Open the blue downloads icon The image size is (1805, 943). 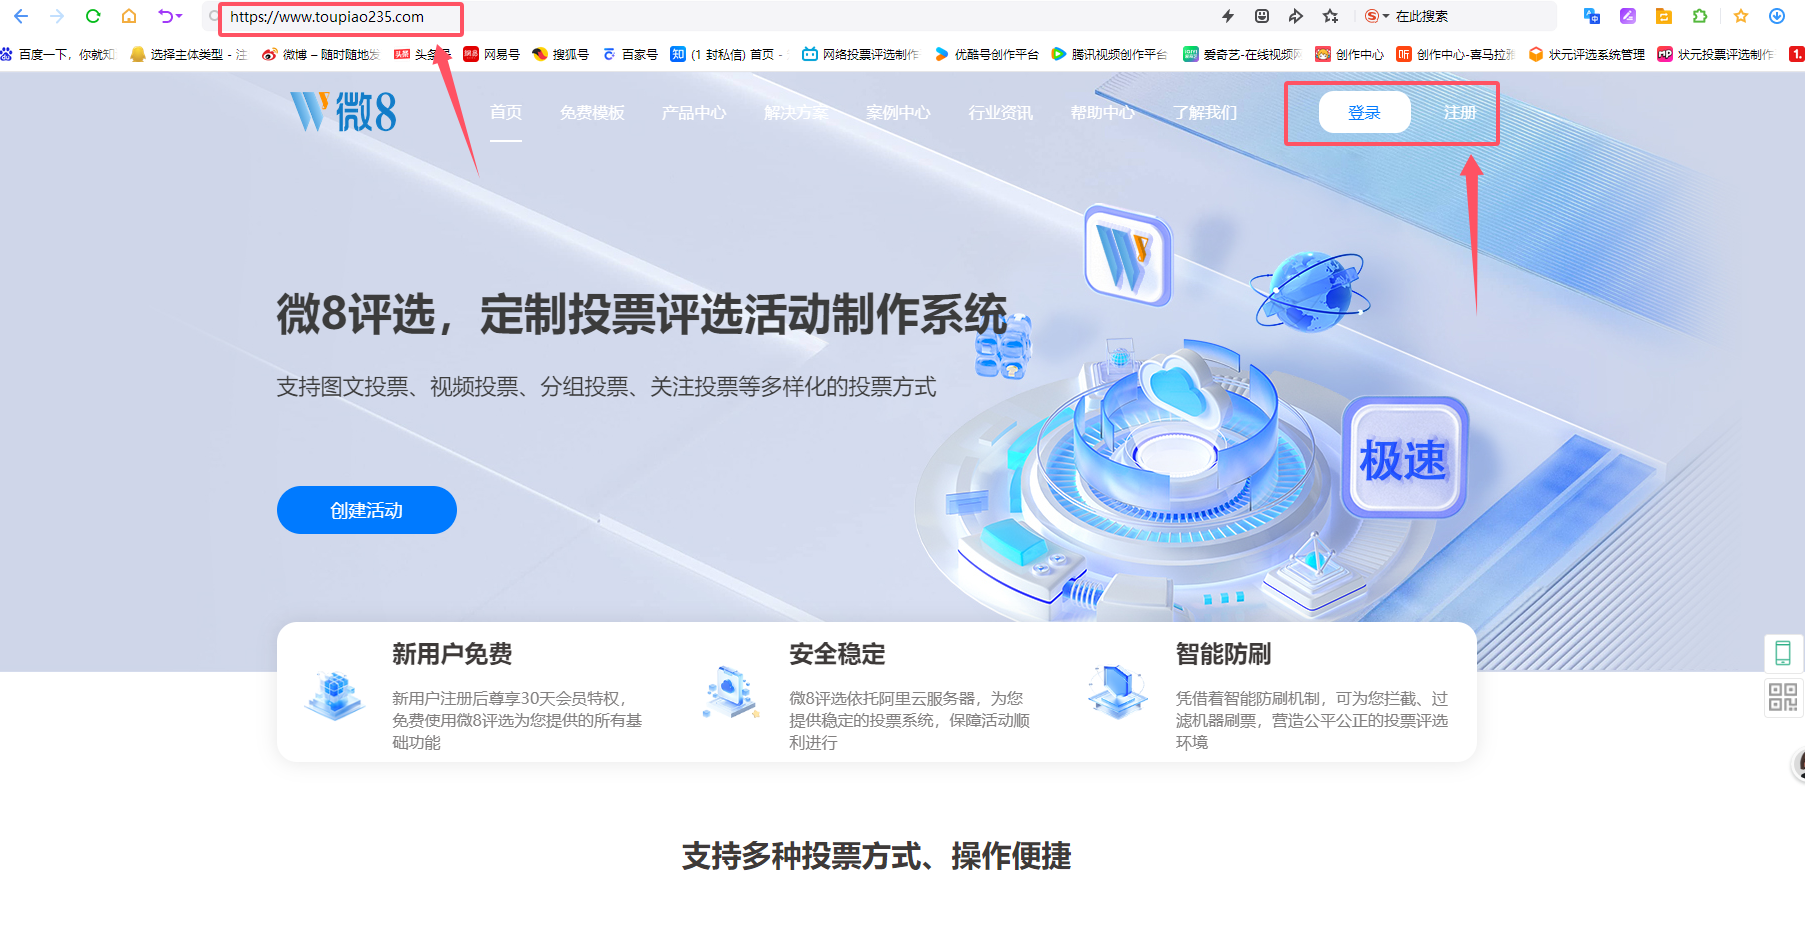click(1777, 16)
